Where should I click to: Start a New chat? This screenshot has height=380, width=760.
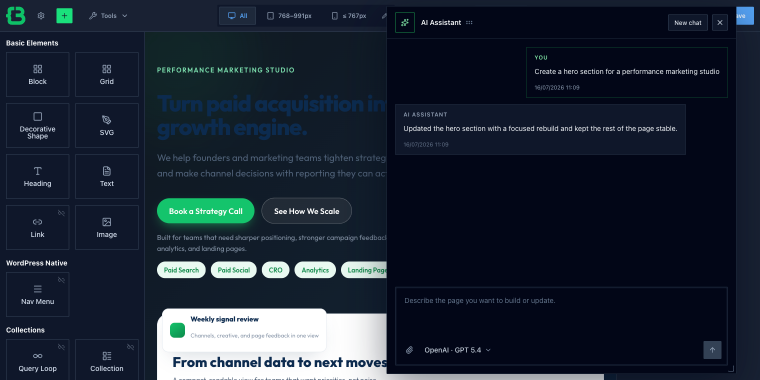[x=688, y=23]
